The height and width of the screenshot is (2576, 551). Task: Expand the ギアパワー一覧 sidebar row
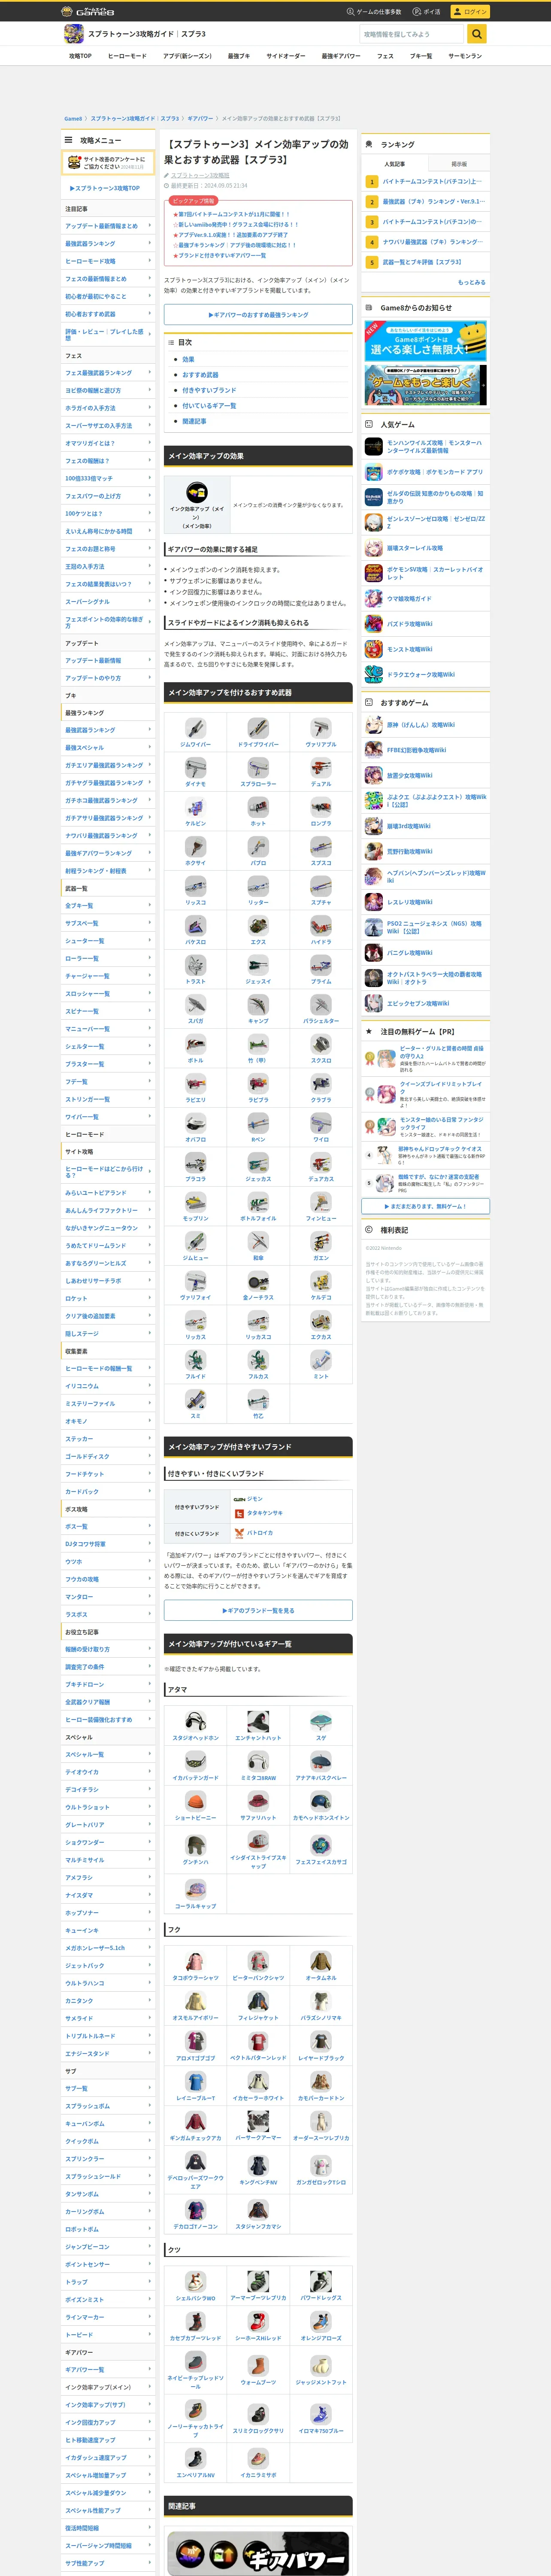point(108,2369)
